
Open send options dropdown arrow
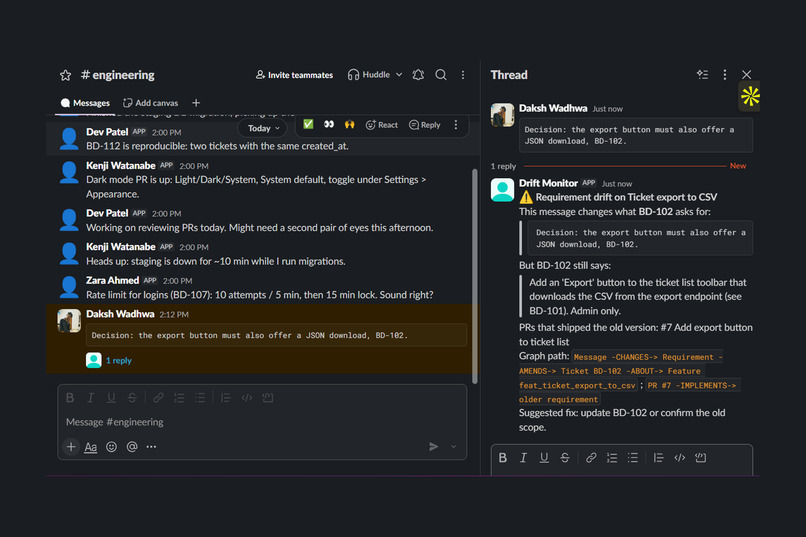(453, 447)
